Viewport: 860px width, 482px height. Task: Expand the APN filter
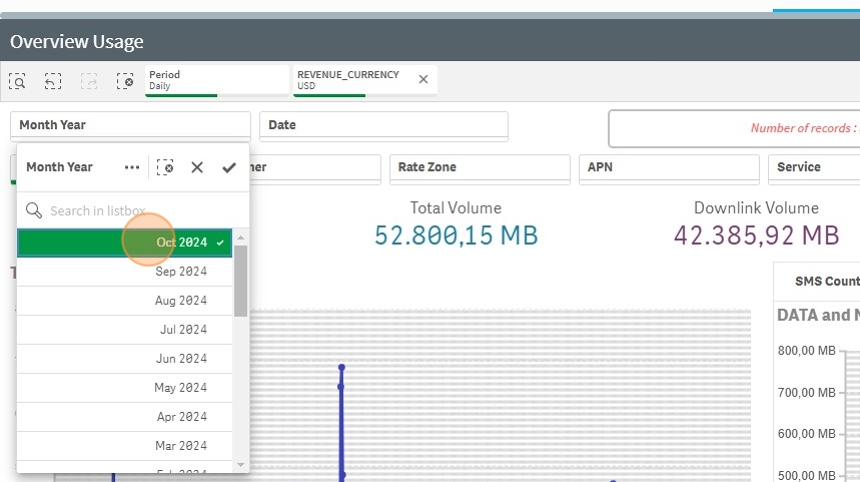(x=669, y=168)
